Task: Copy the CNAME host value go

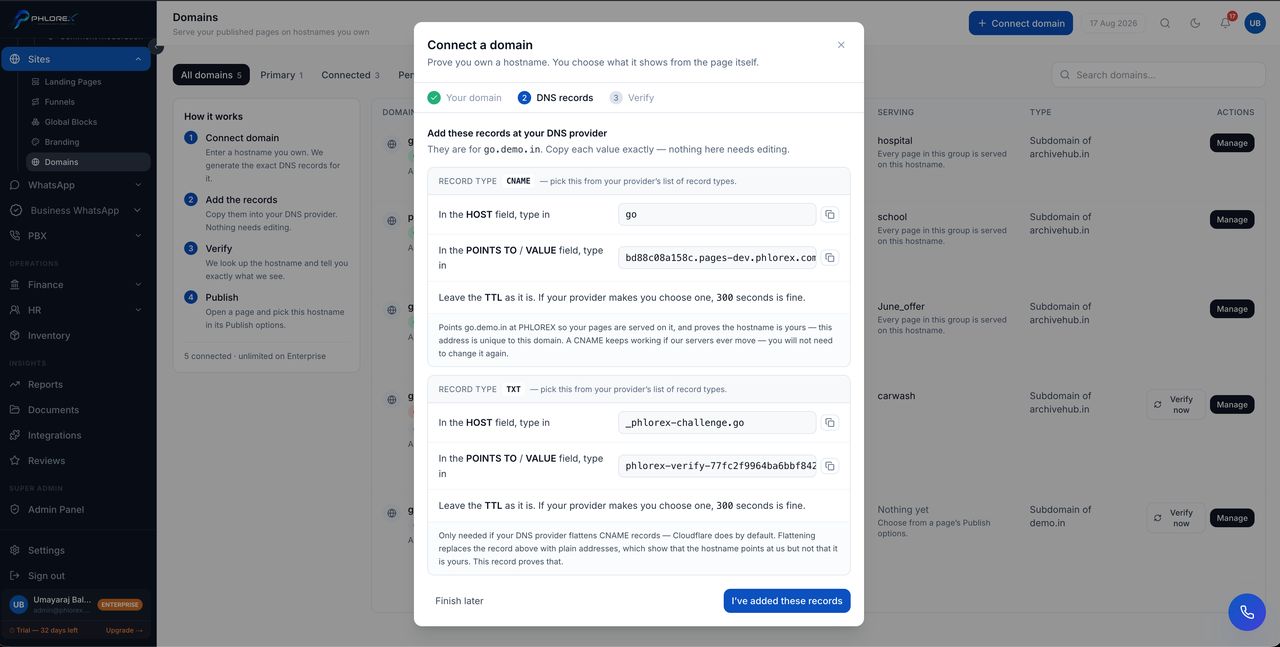Action: coord(830,215)
